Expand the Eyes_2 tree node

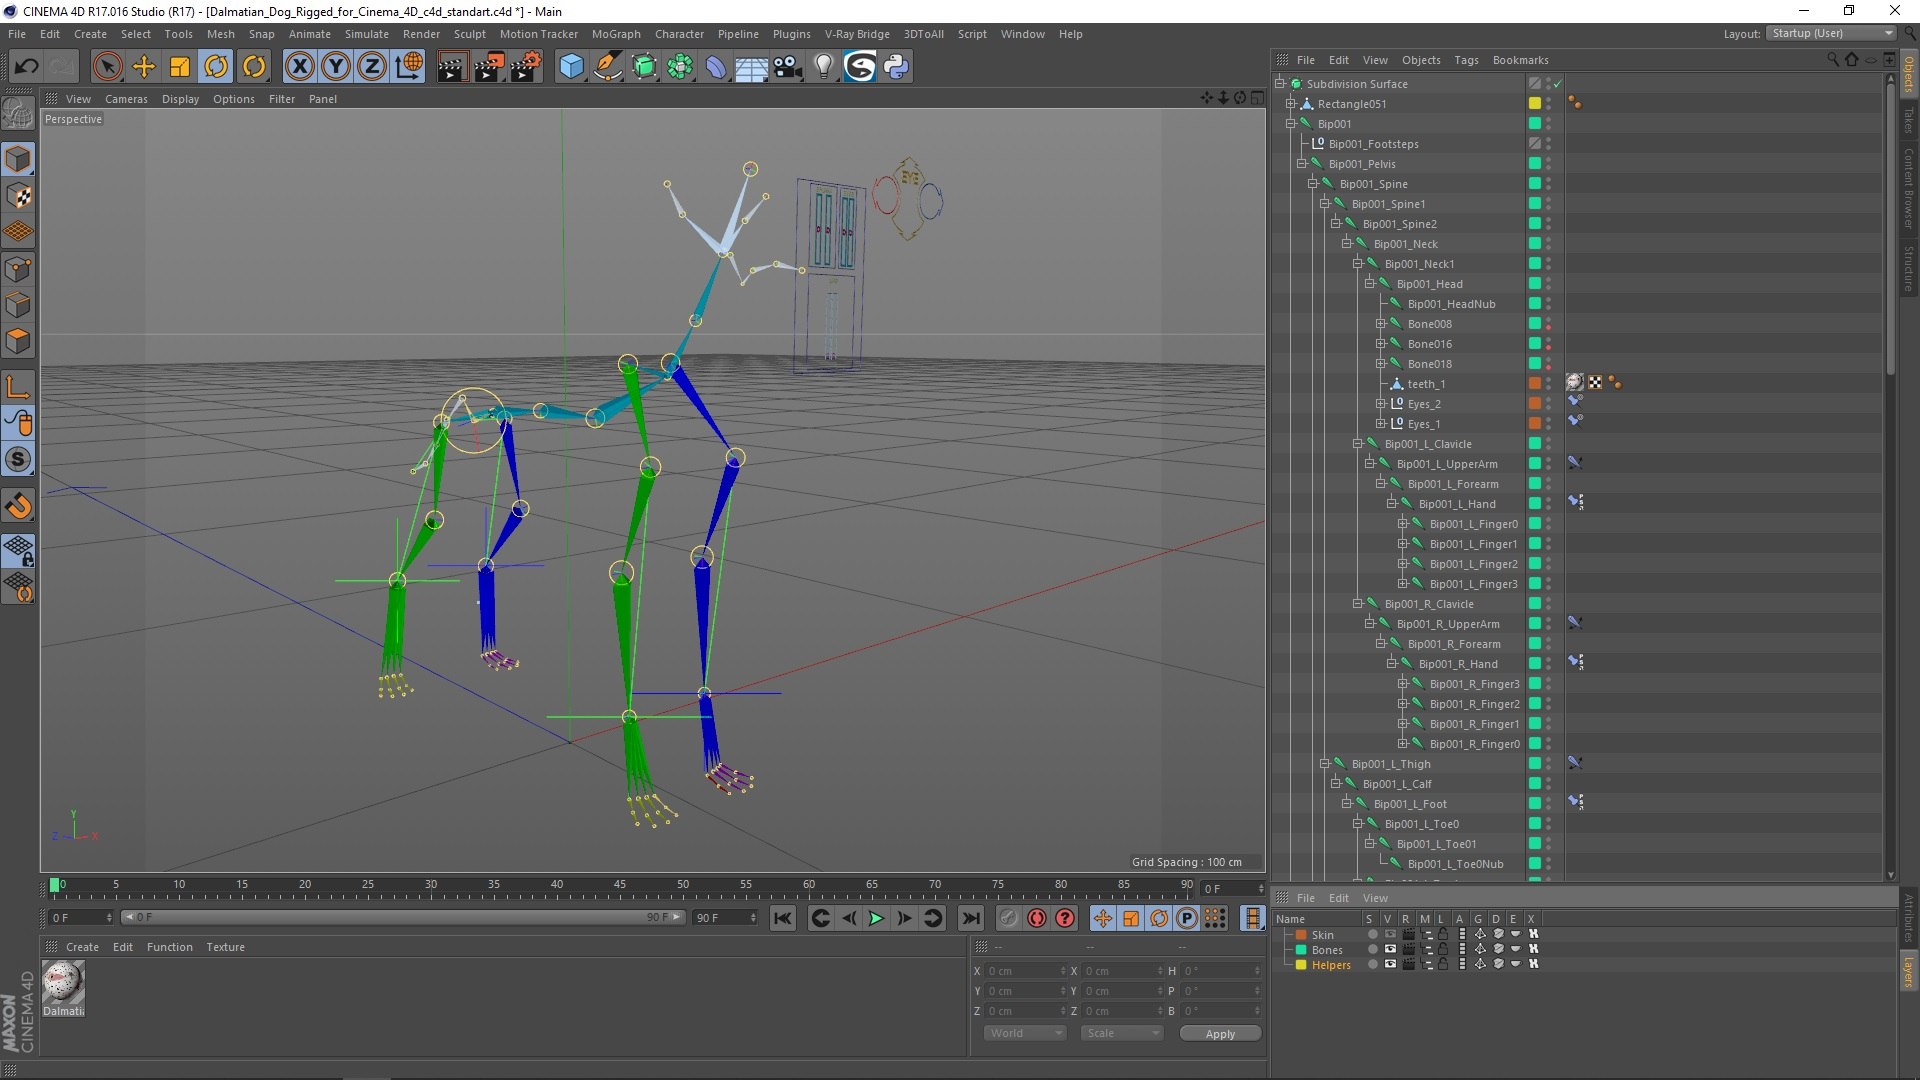[x=1380, y=404]
